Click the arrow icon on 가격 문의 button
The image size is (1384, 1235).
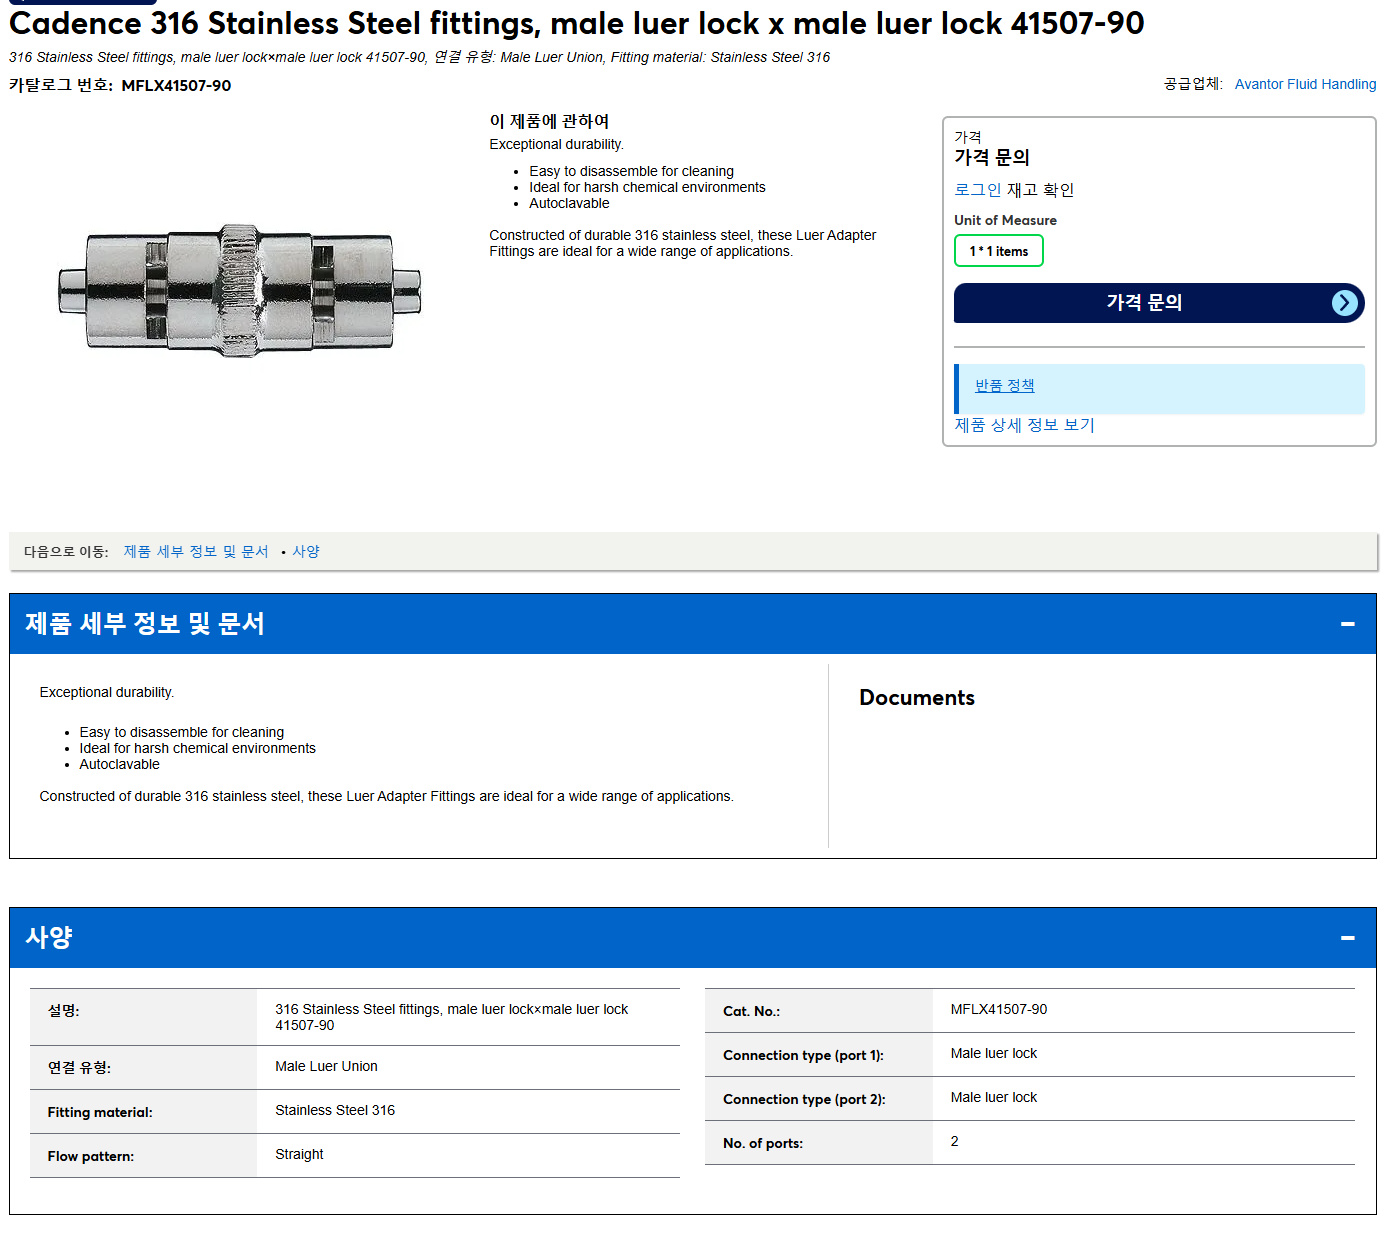(1345, 303)
